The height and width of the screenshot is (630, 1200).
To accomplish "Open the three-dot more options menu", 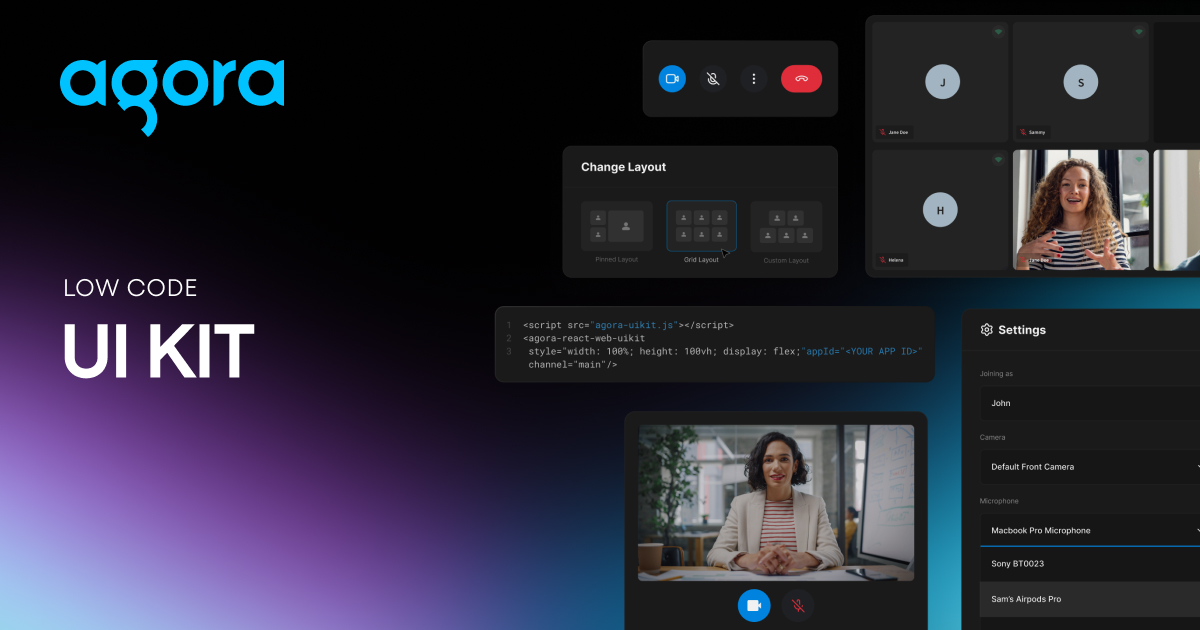I will coord(753,79).
